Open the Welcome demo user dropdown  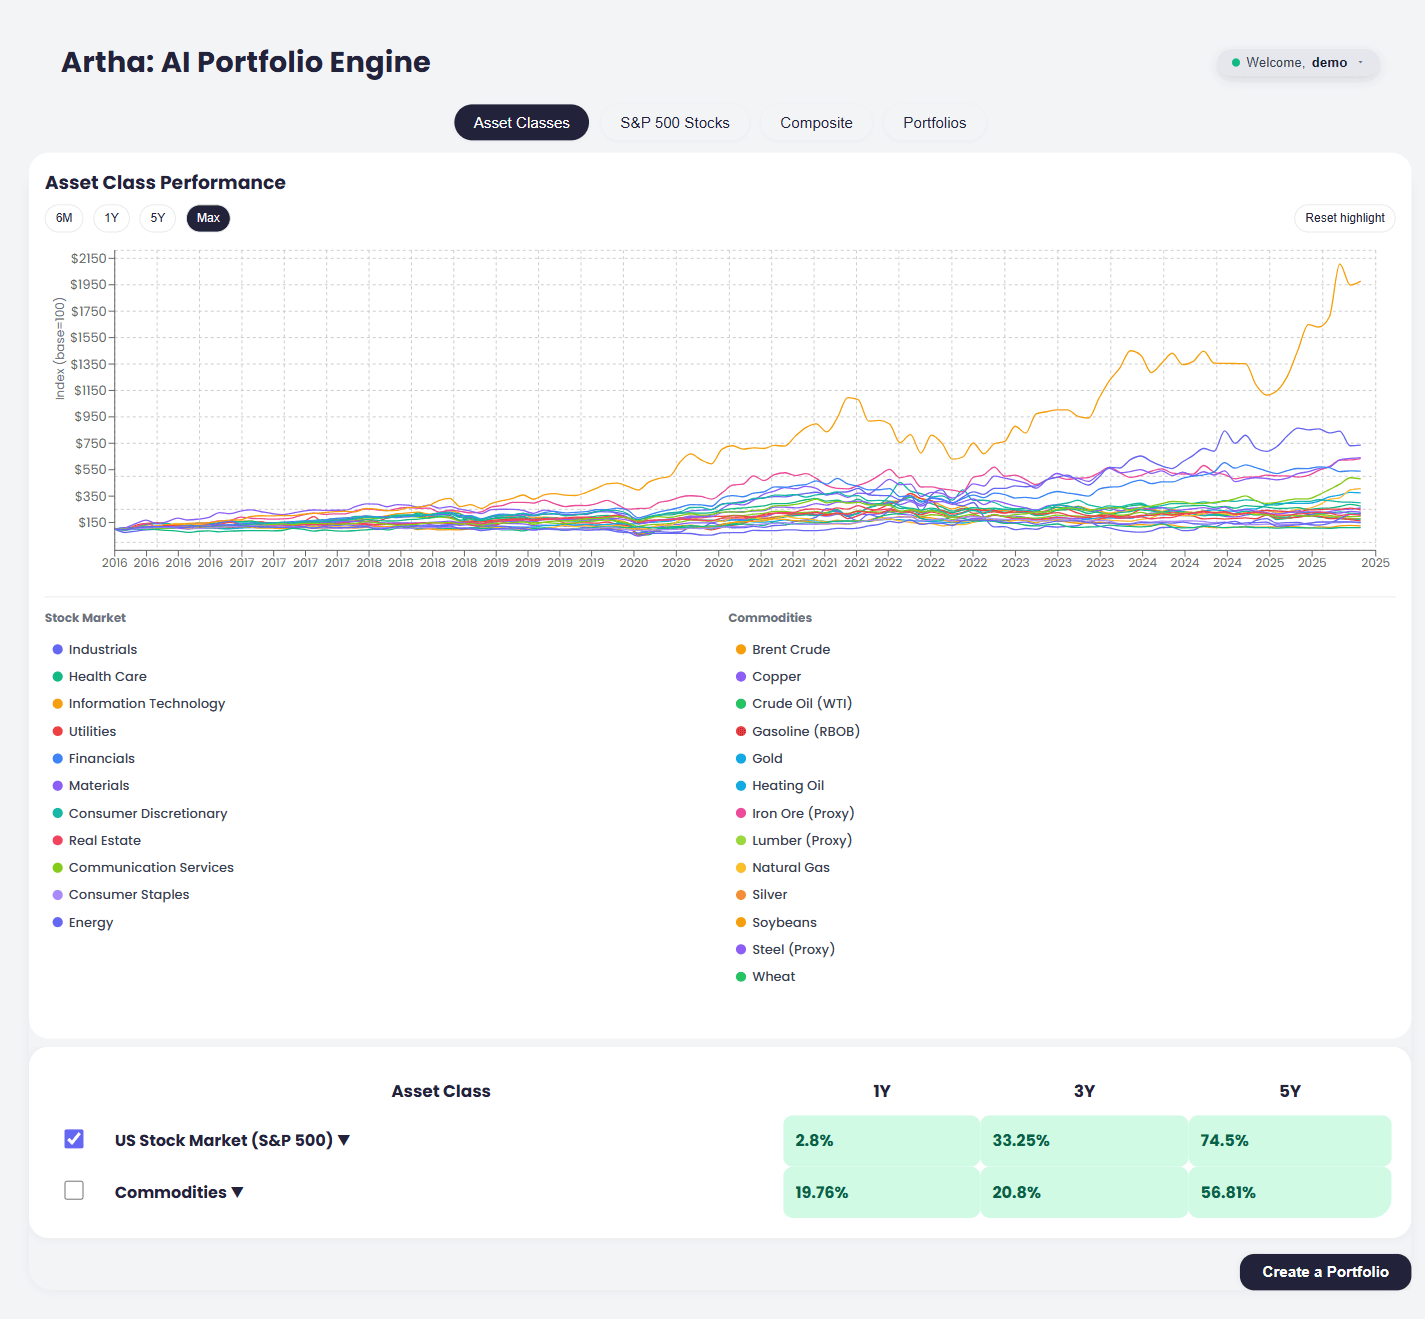[x=1298, y=62]
